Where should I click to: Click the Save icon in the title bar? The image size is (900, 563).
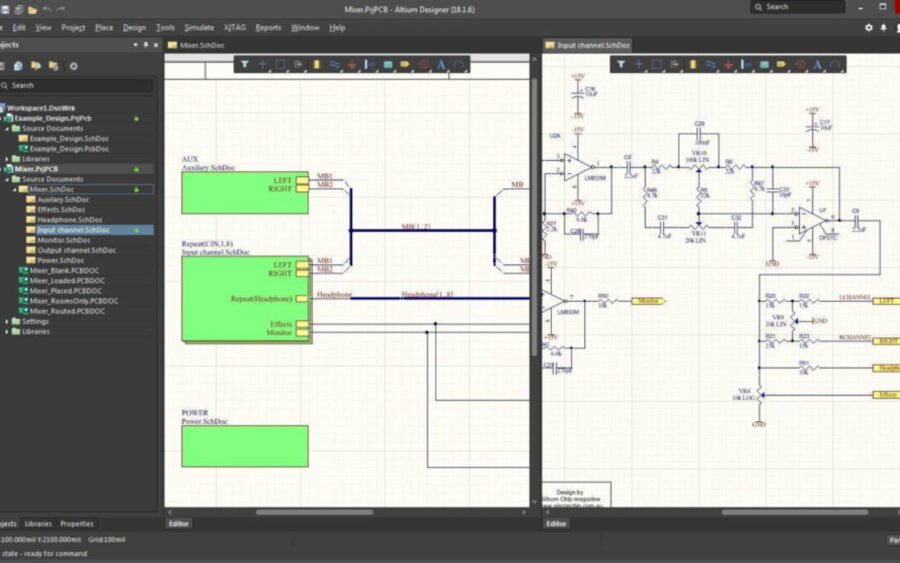(5, 10)
